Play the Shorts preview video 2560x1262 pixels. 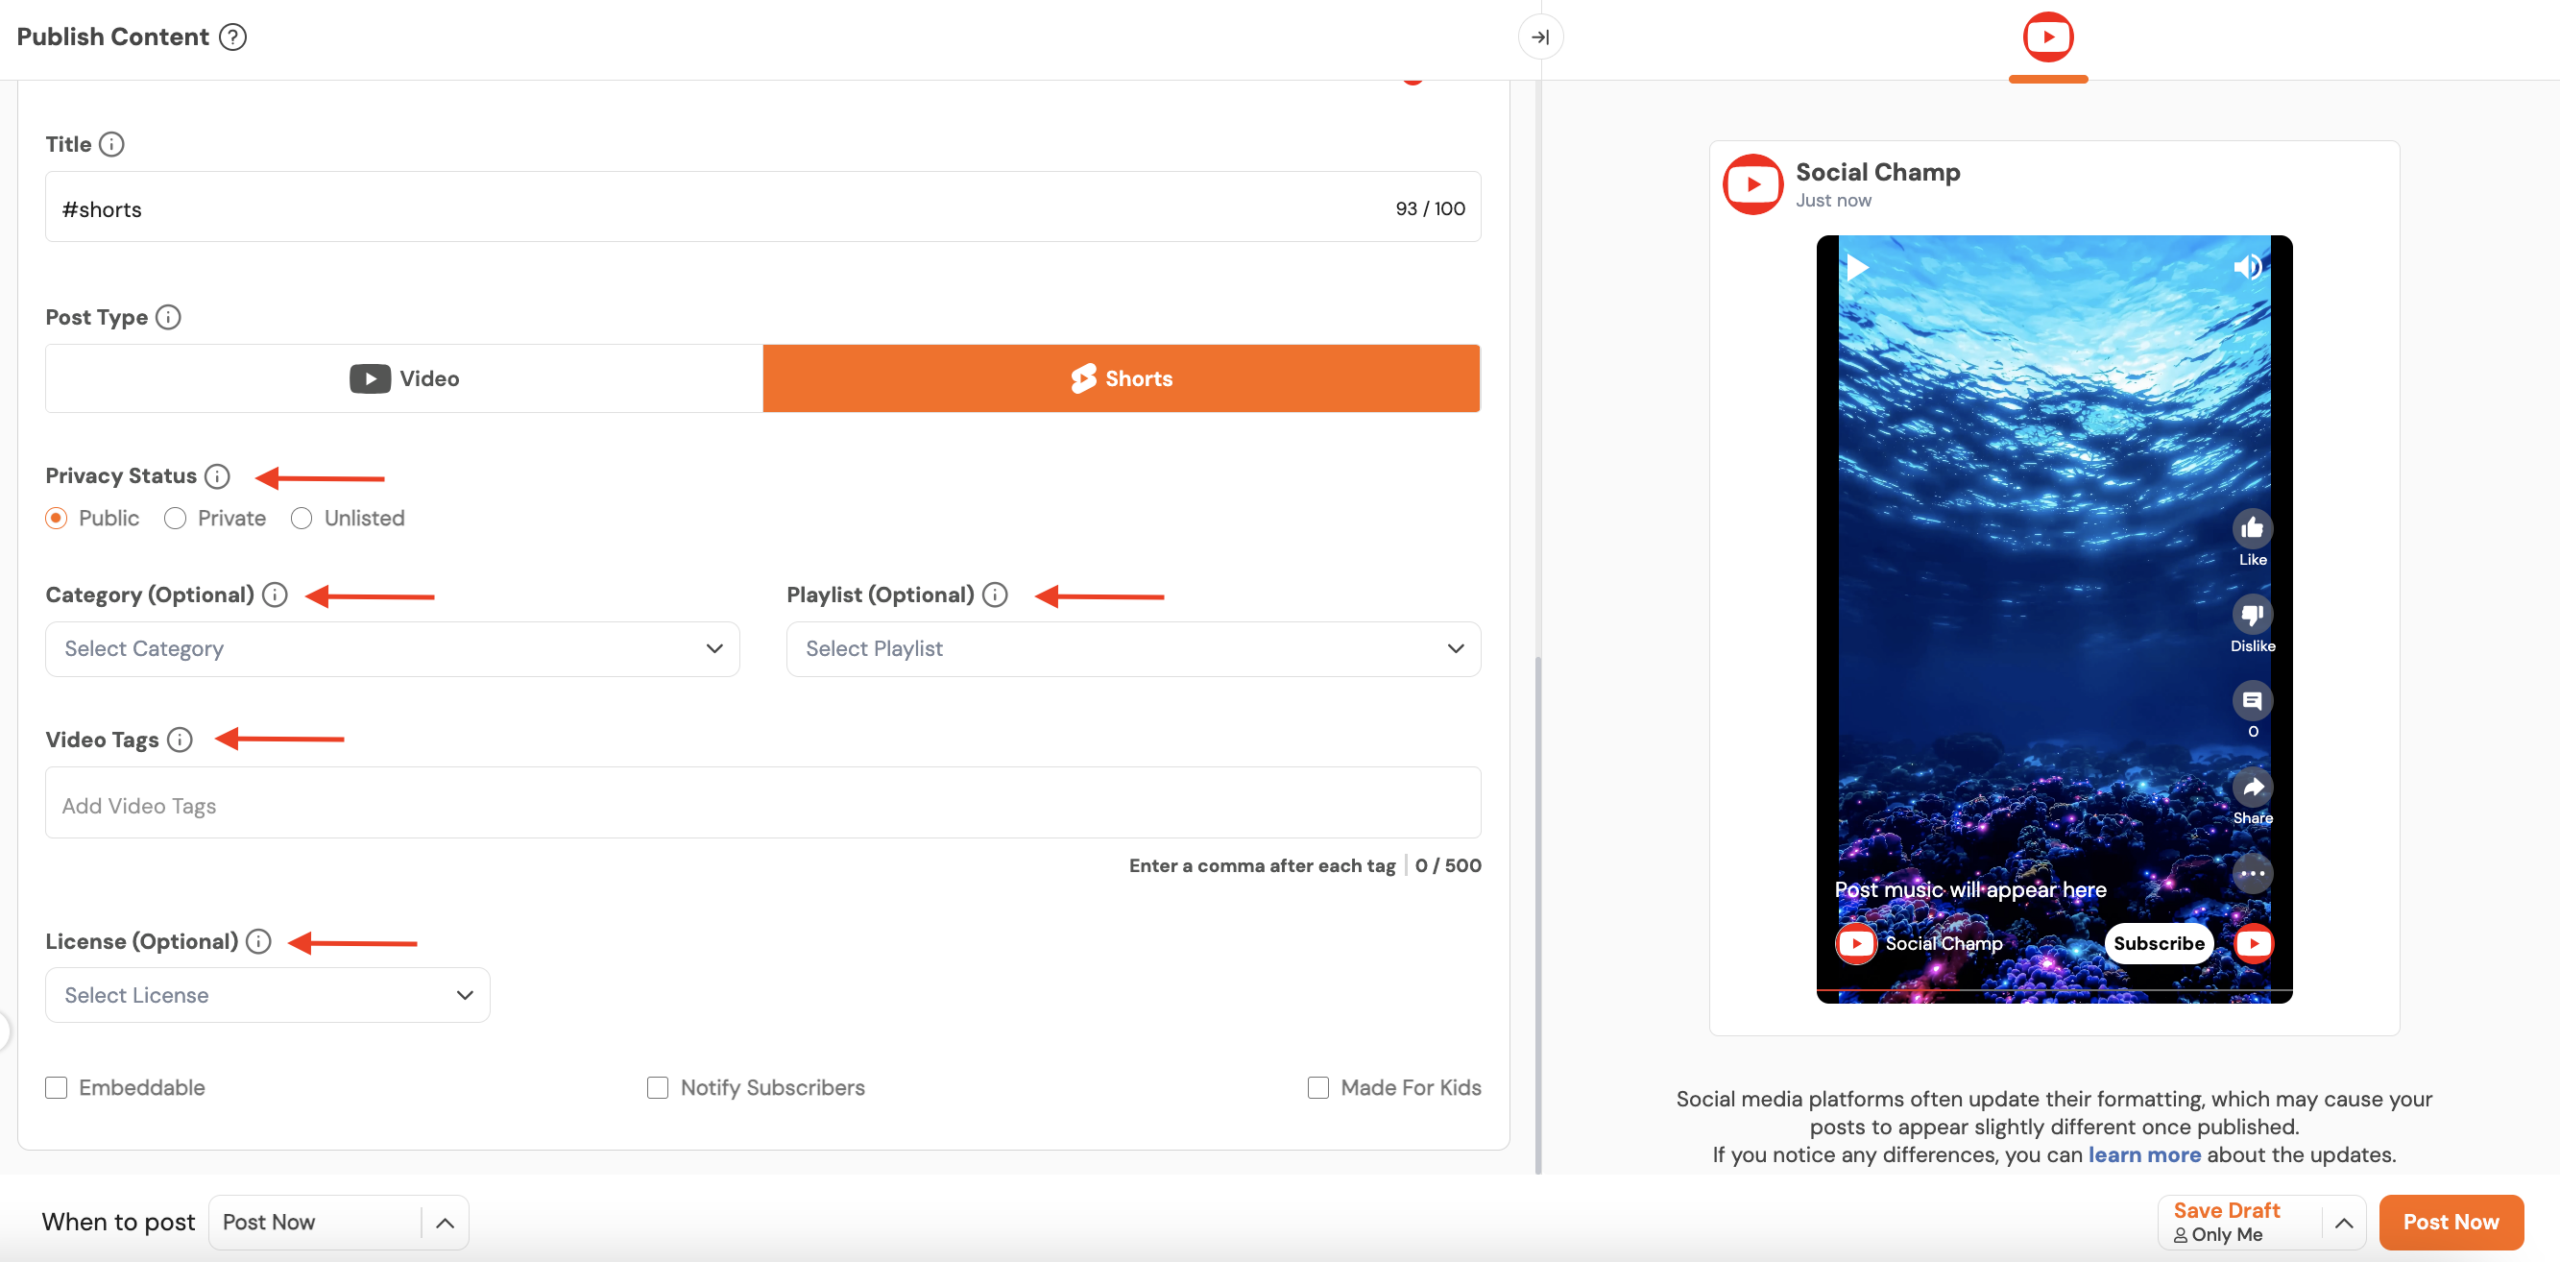pyautogui.click(x=1857, y=268)
